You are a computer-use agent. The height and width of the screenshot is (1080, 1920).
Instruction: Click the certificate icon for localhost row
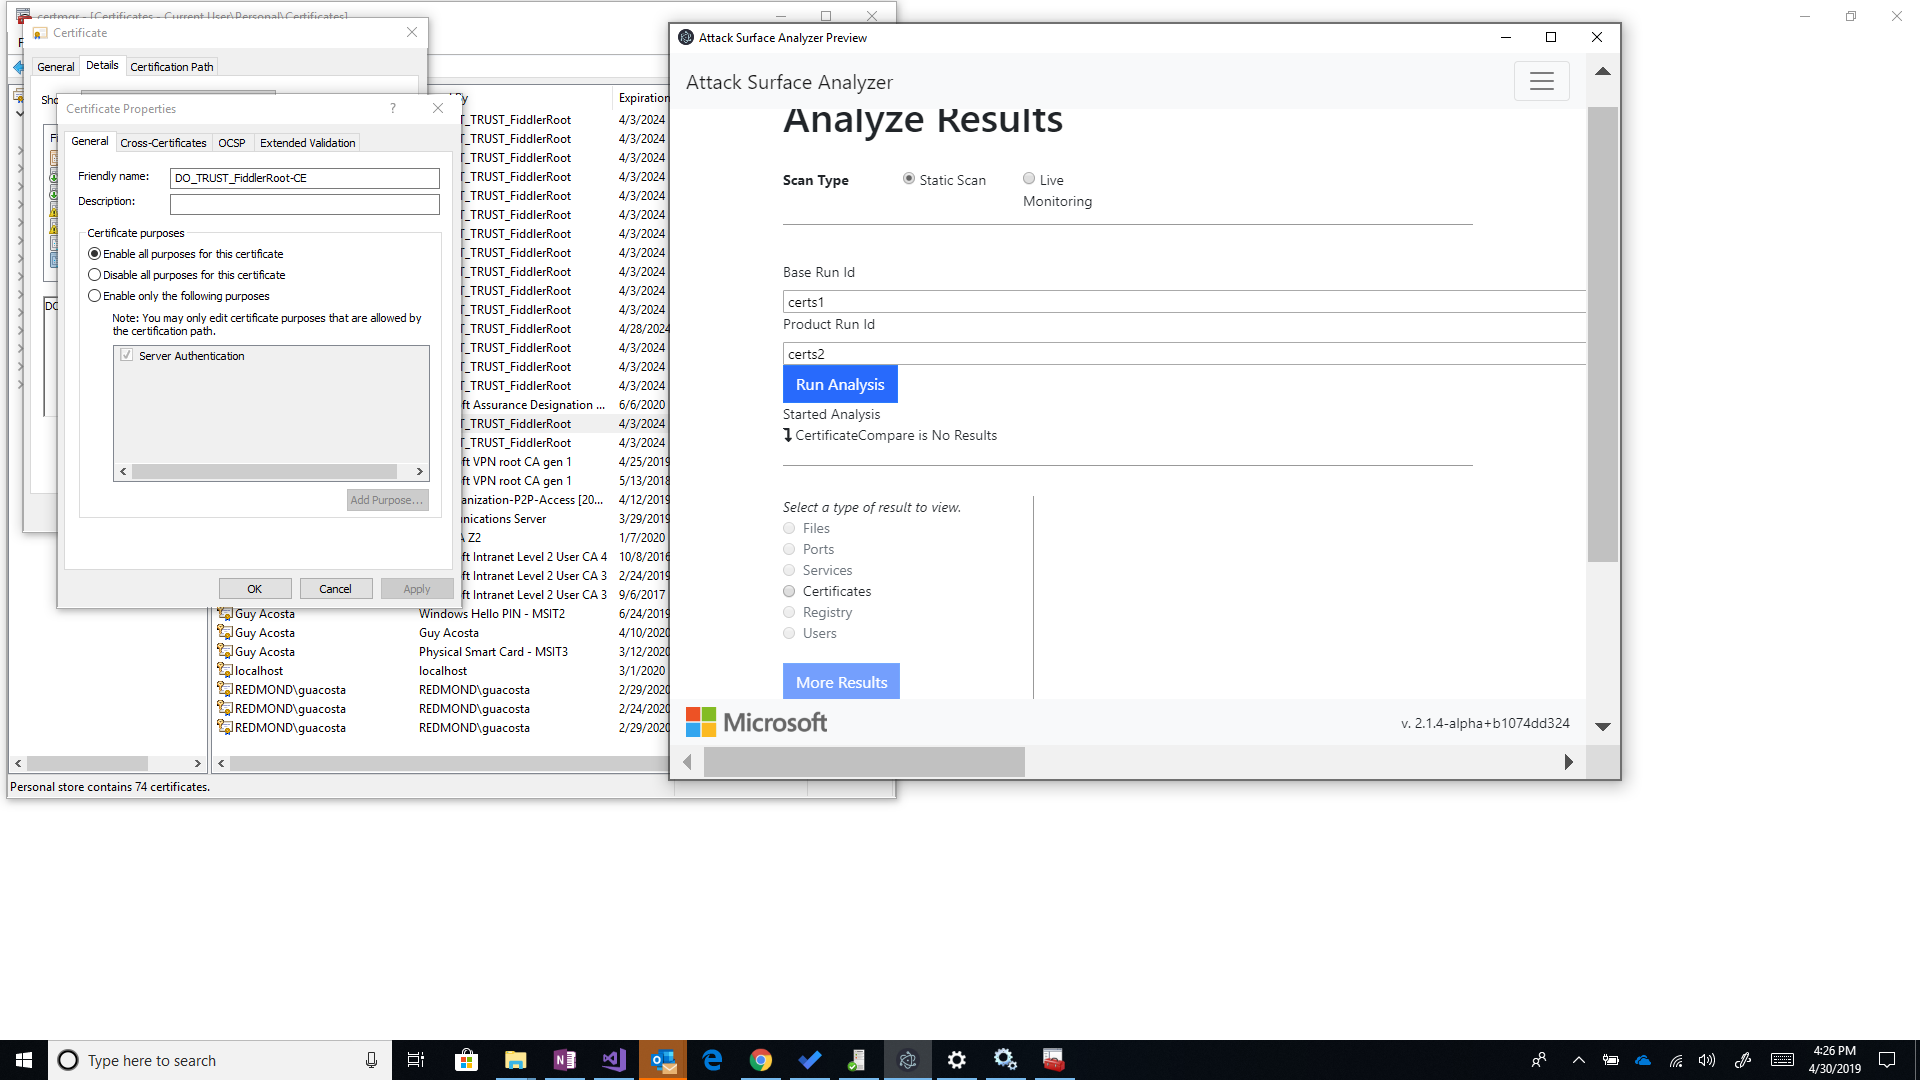tap(225, 671)
